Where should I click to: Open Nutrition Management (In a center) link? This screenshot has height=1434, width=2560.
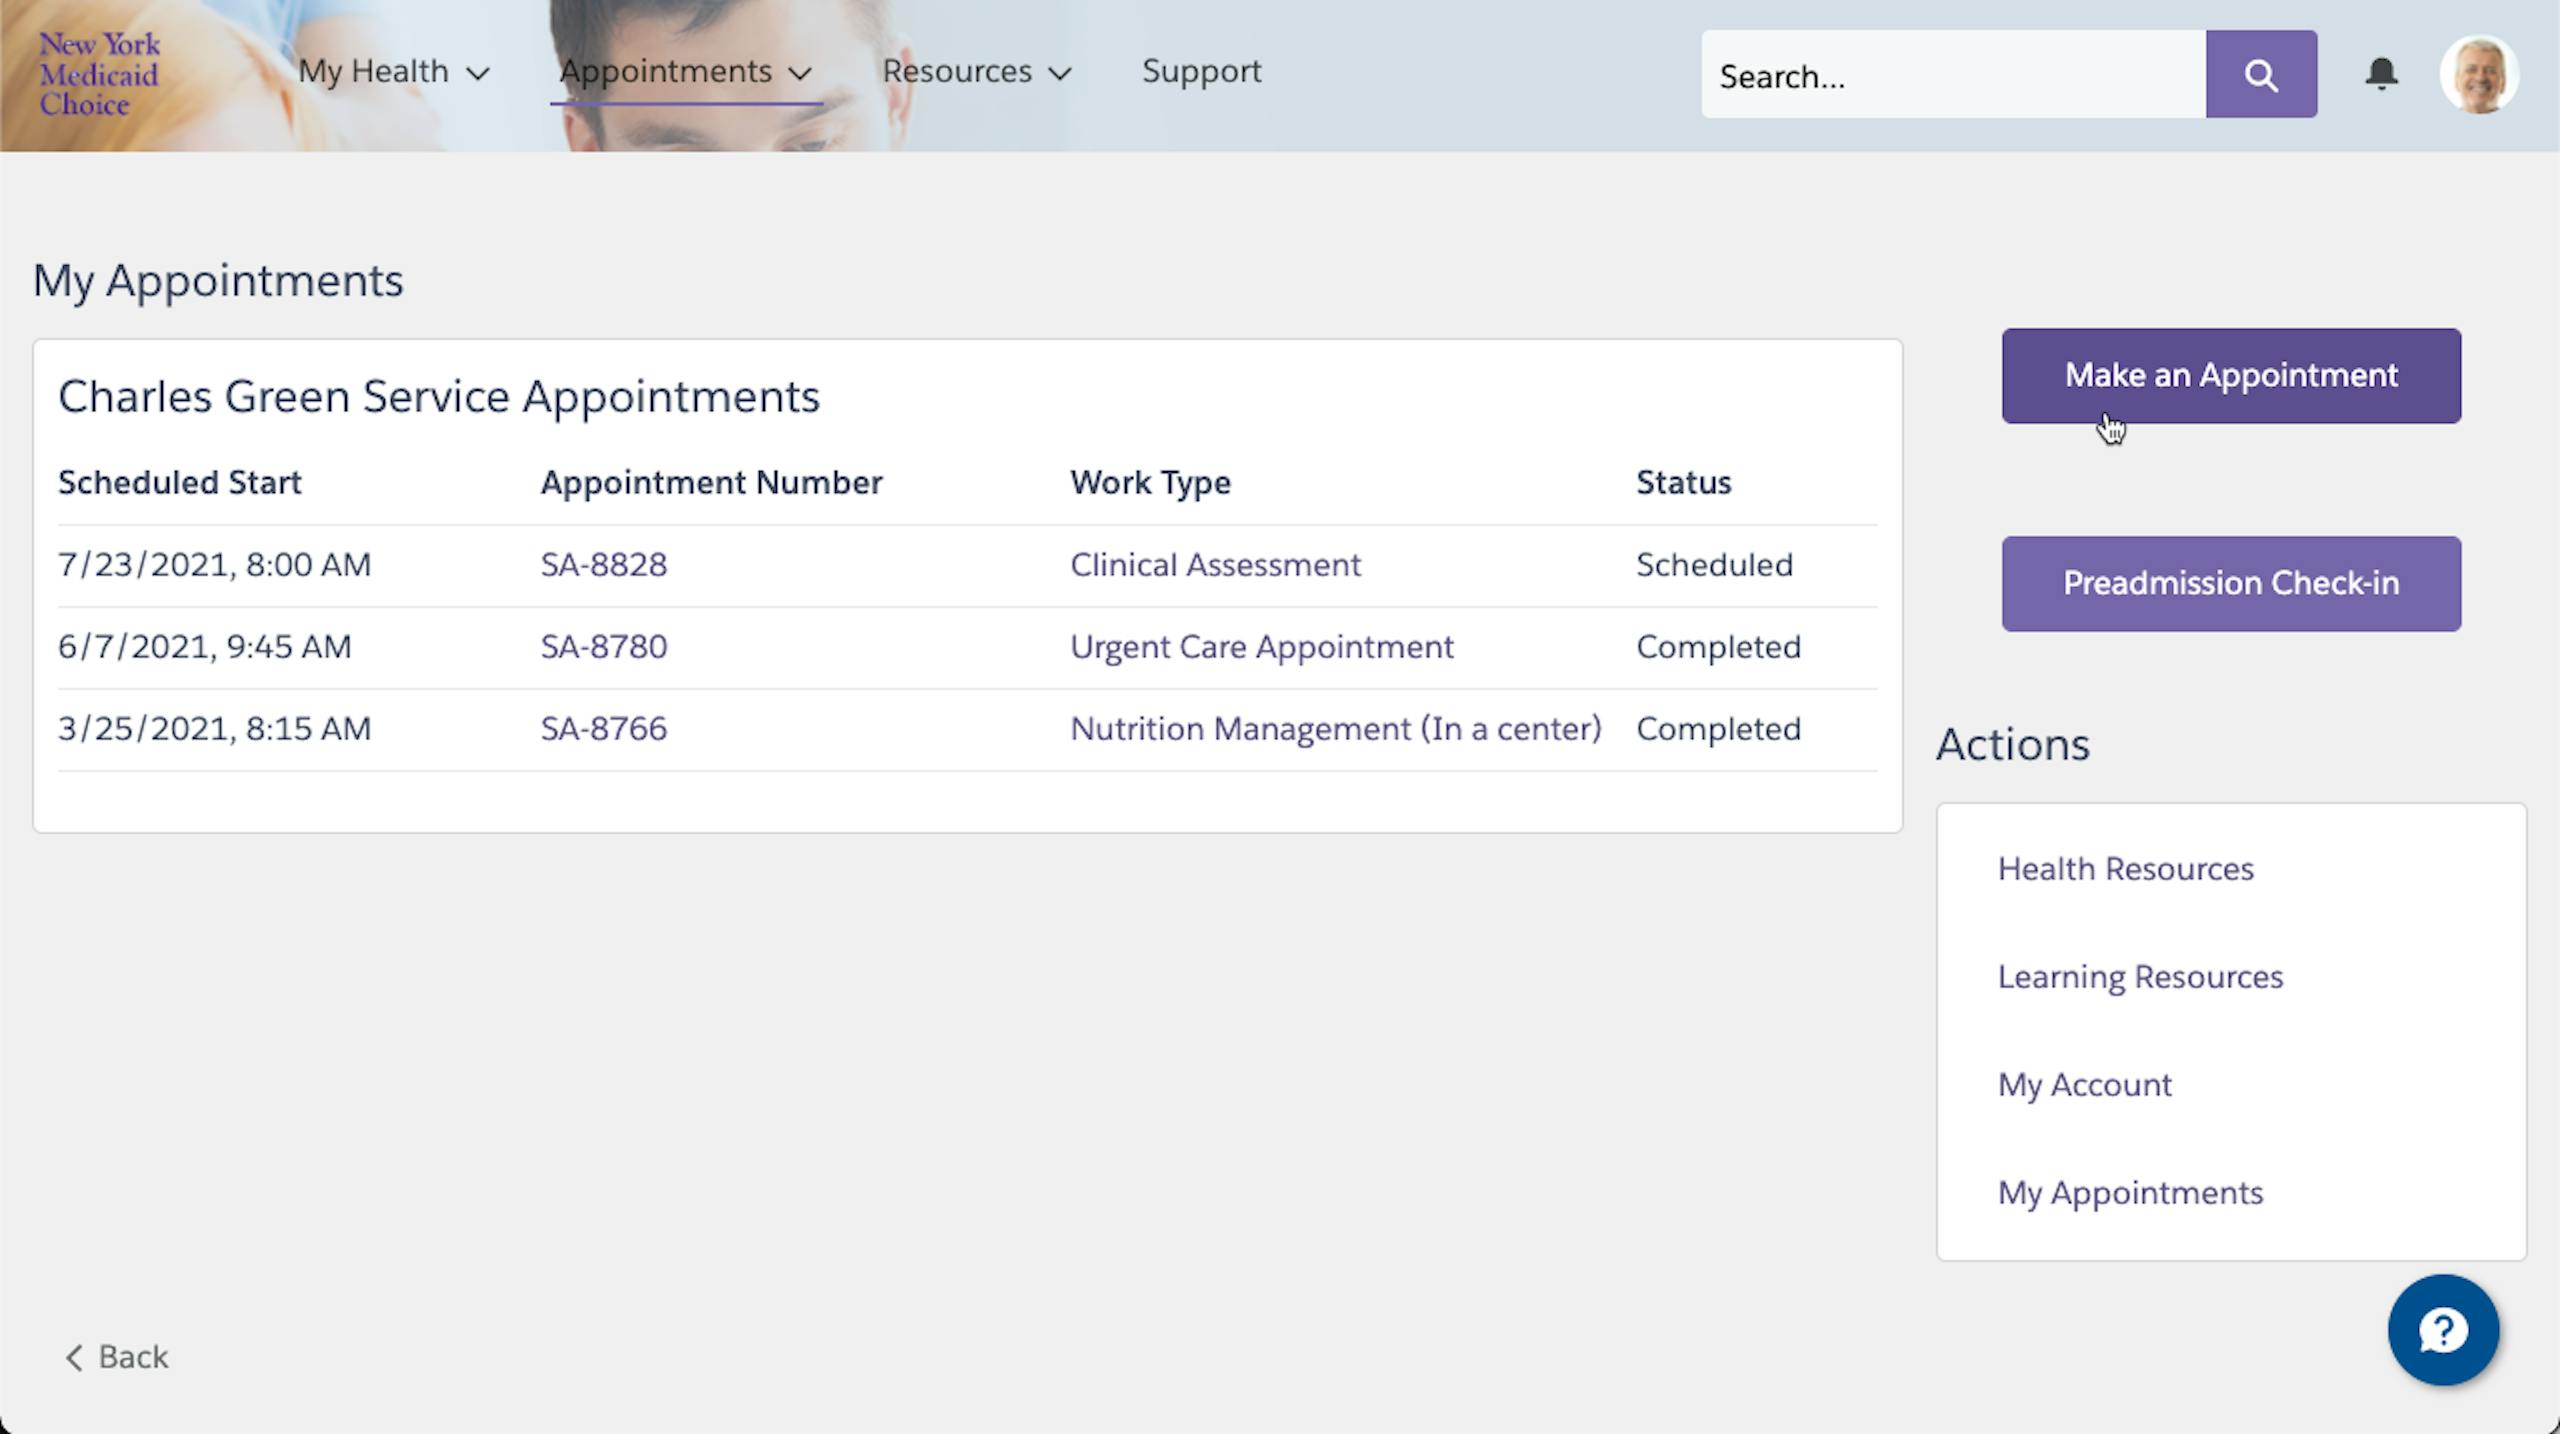click(1335, 729)
